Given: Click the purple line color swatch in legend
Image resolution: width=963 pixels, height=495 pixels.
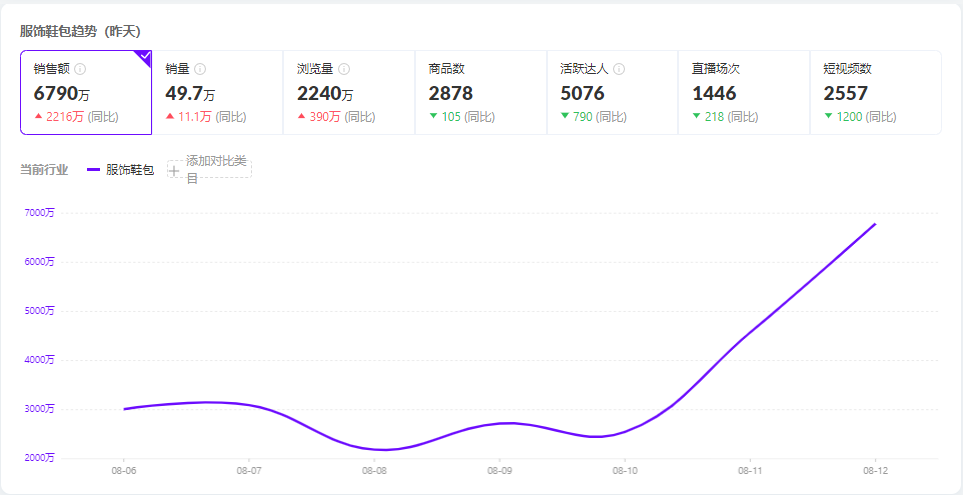Looking at the screenshot, I should 94,170.
